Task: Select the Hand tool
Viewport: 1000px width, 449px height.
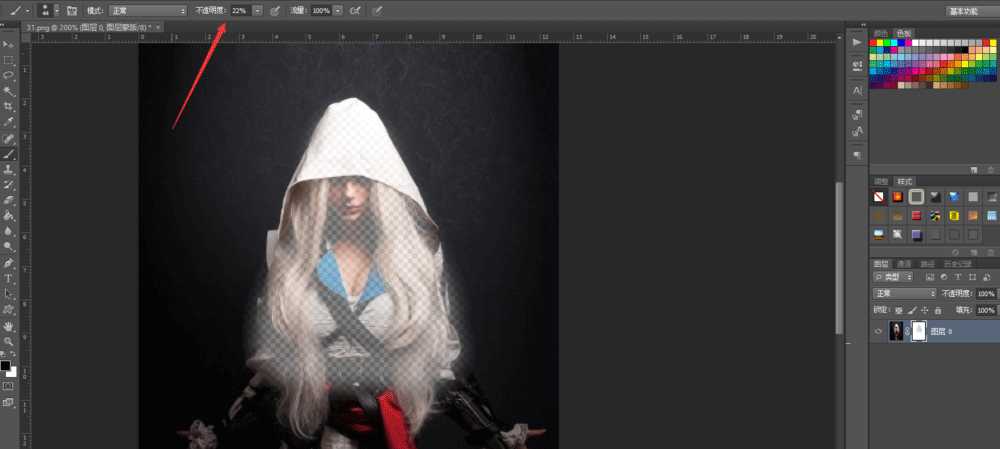Action: [x=9, y=326]
